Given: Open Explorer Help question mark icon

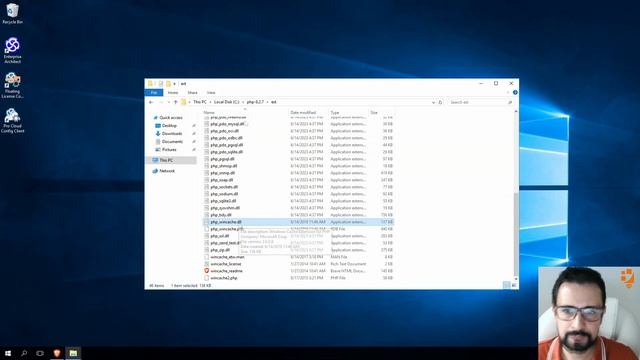Looking at the screenshot, I should coord(515,93).
